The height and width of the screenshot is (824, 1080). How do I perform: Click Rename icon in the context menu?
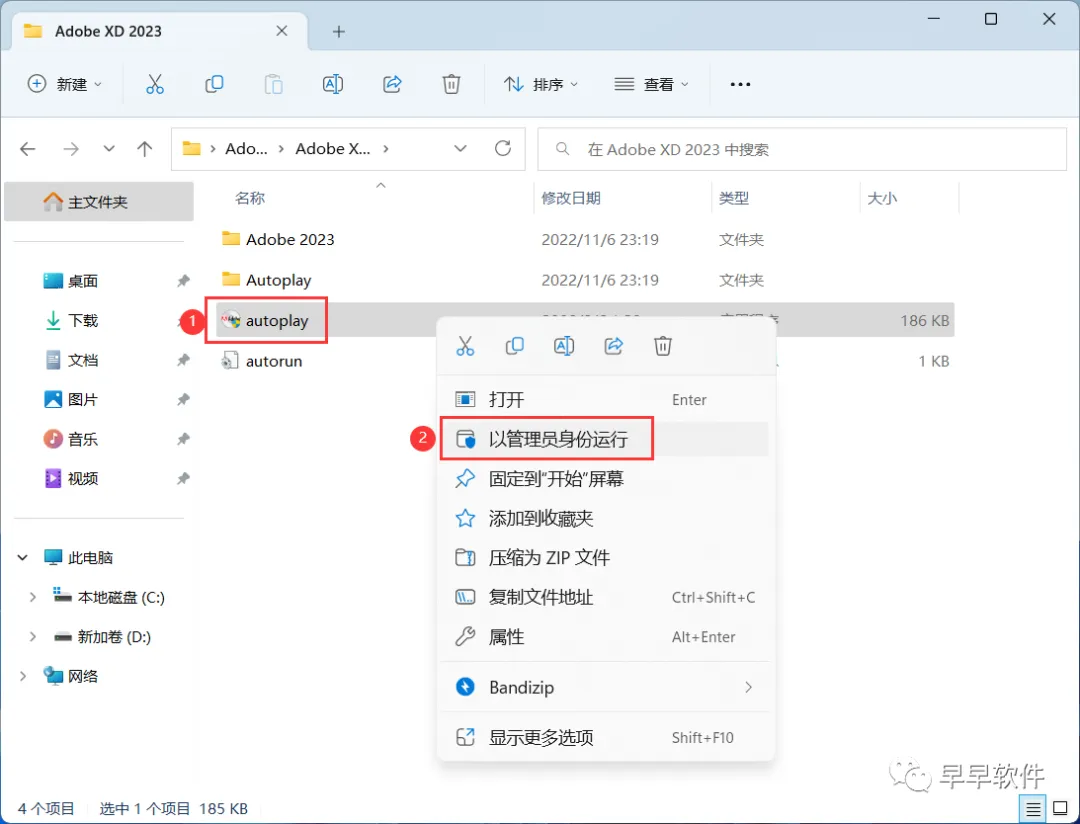564,346
